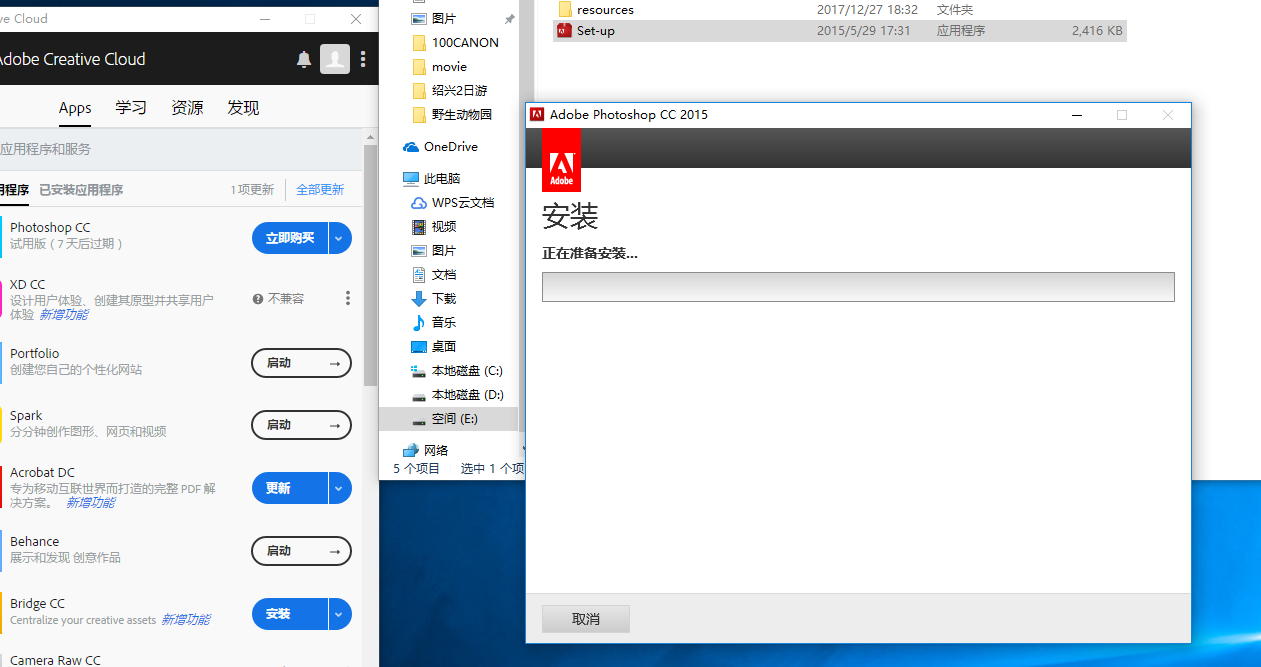This screenshot has height=667, width=1261.
Task: Click the Set-up file name
Action: (x=596, y=31)
